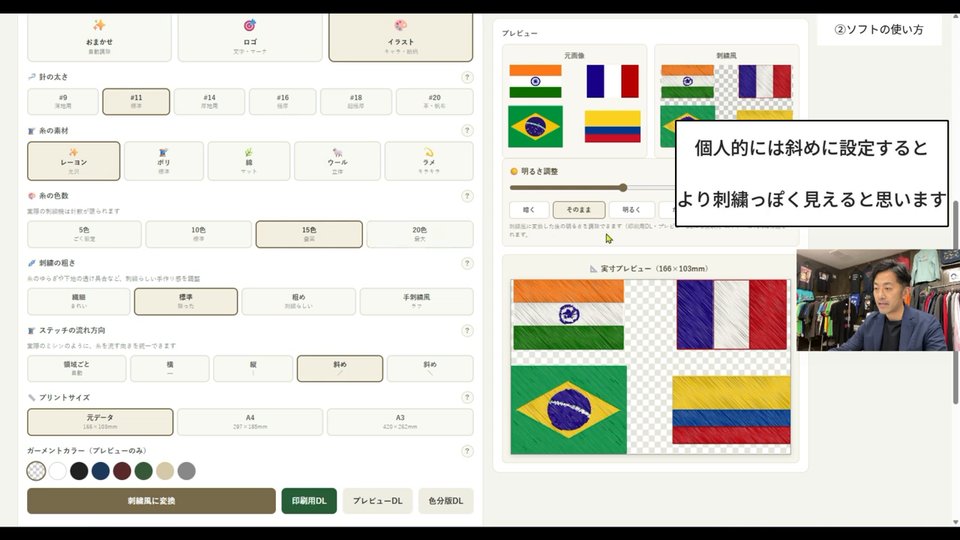Viewport: 960px width, 540px height.
Task: Click the 明るく brightness preset
Action: coord(631,209)
